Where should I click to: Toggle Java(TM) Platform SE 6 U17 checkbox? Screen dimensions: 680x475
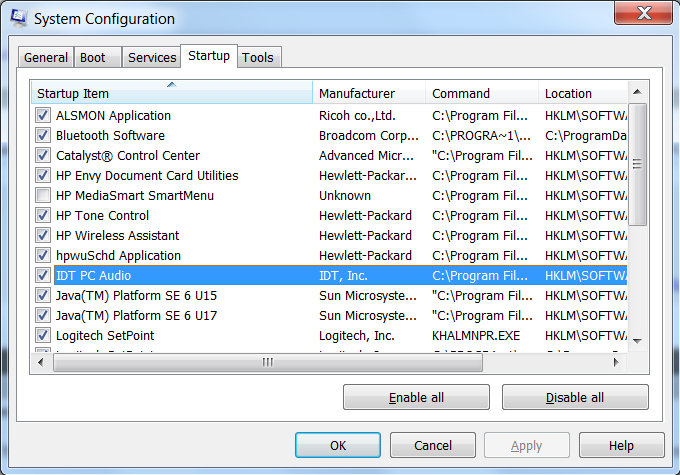43,315
